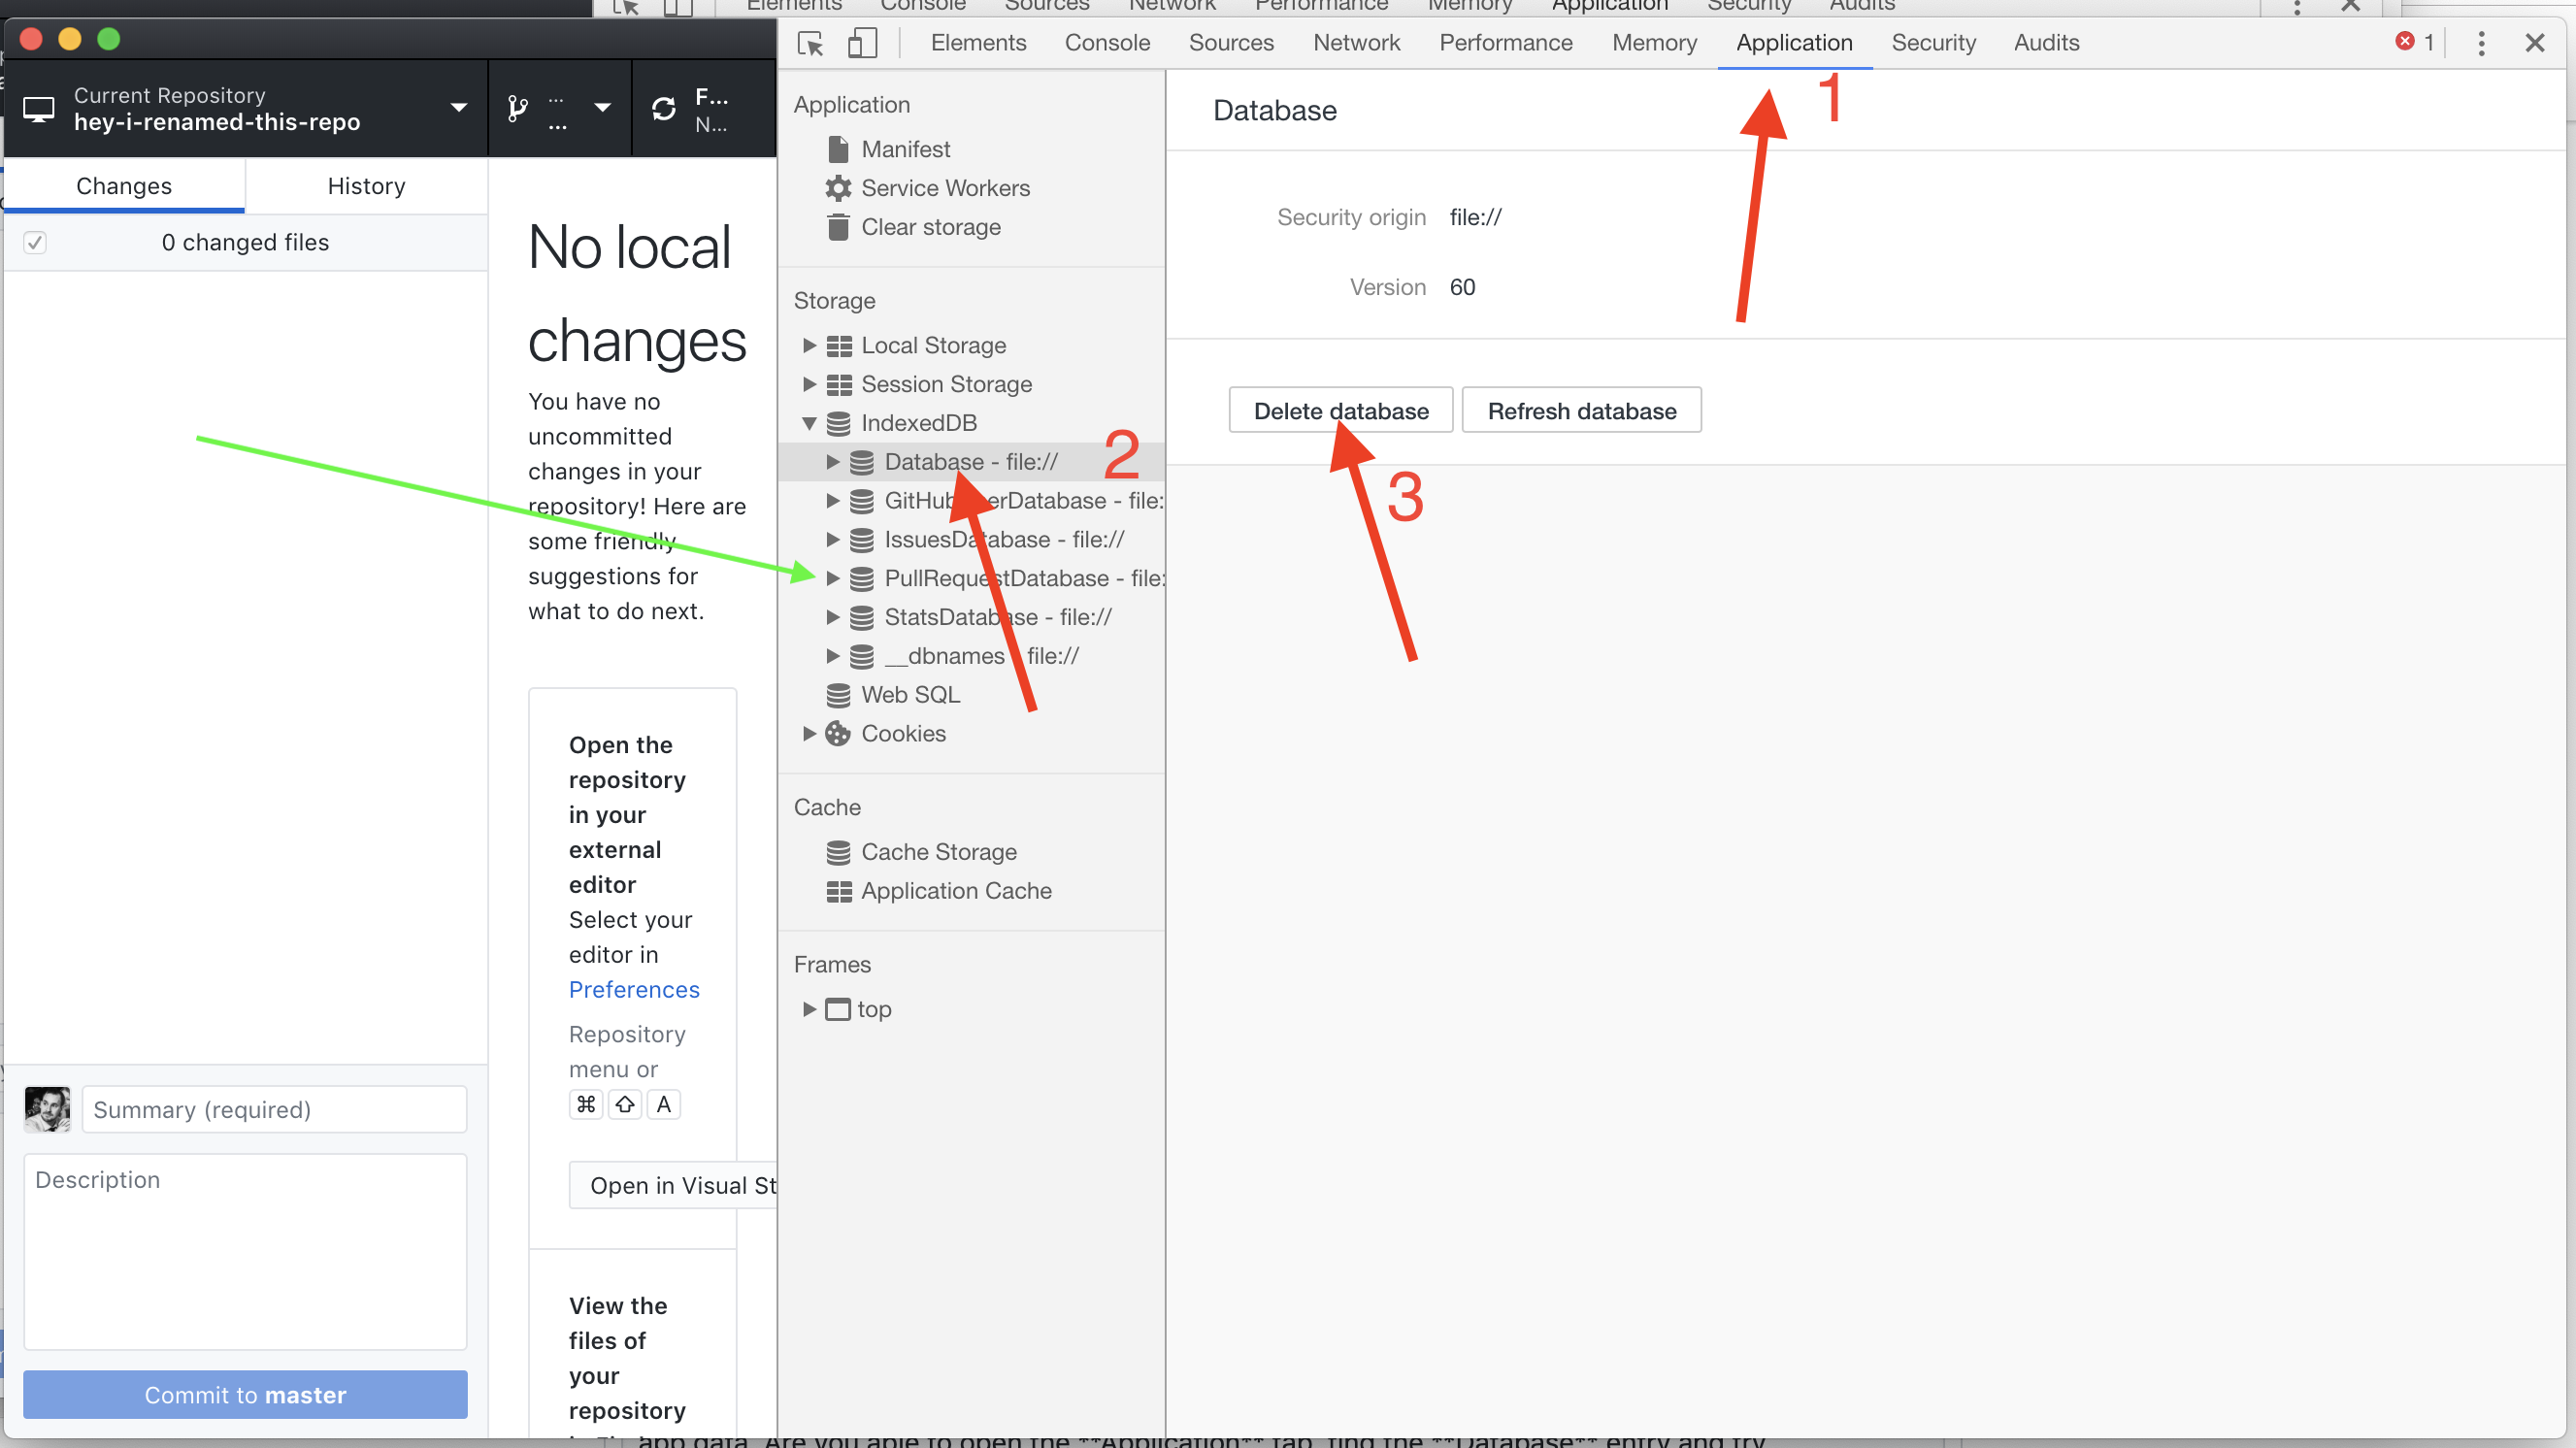Click the user avatar thumbnail
Viewport: 2576px width, 1448px height.
click(47, 1109)
